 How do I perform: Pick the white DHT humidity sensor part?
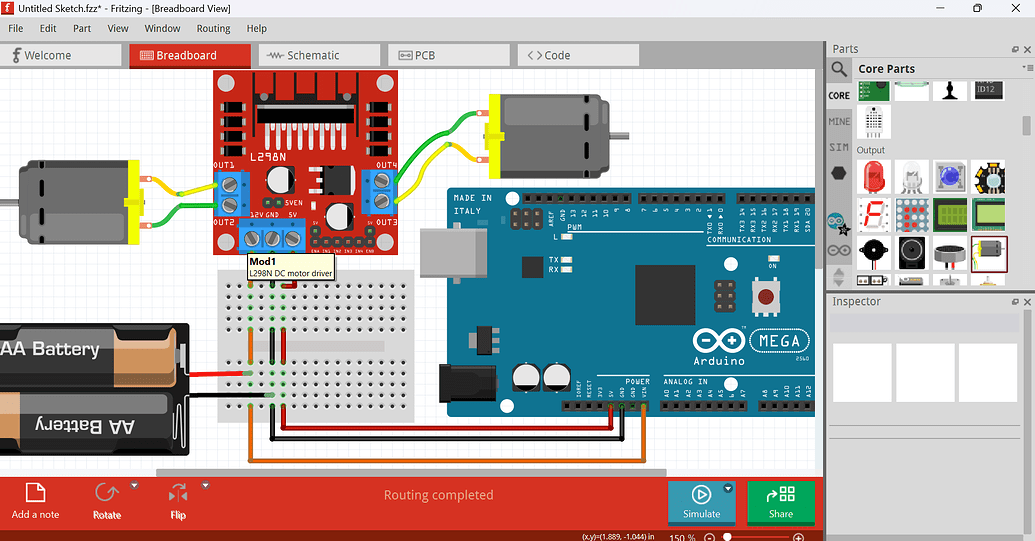point(874,121)
